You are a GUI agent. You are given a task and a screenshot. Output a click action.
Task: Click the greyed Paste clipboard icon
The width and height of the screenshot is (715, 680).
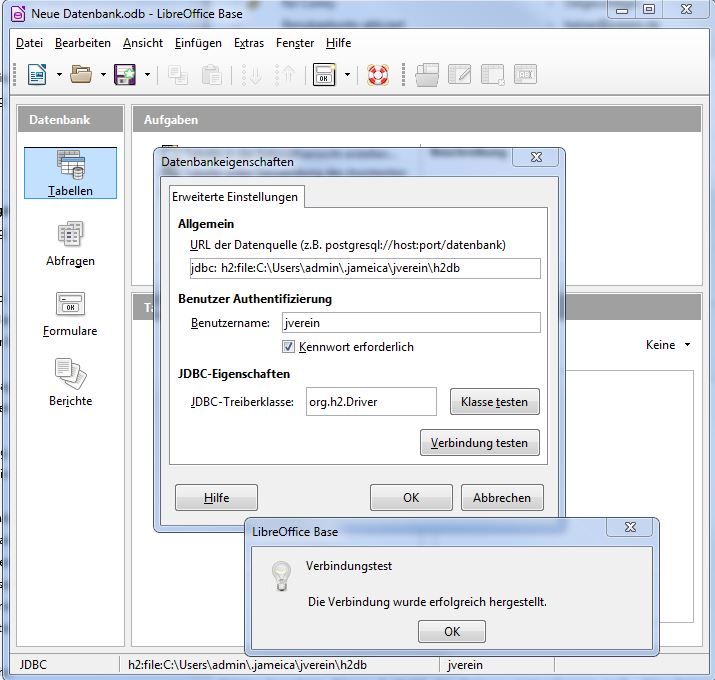[x=211, y=75]
